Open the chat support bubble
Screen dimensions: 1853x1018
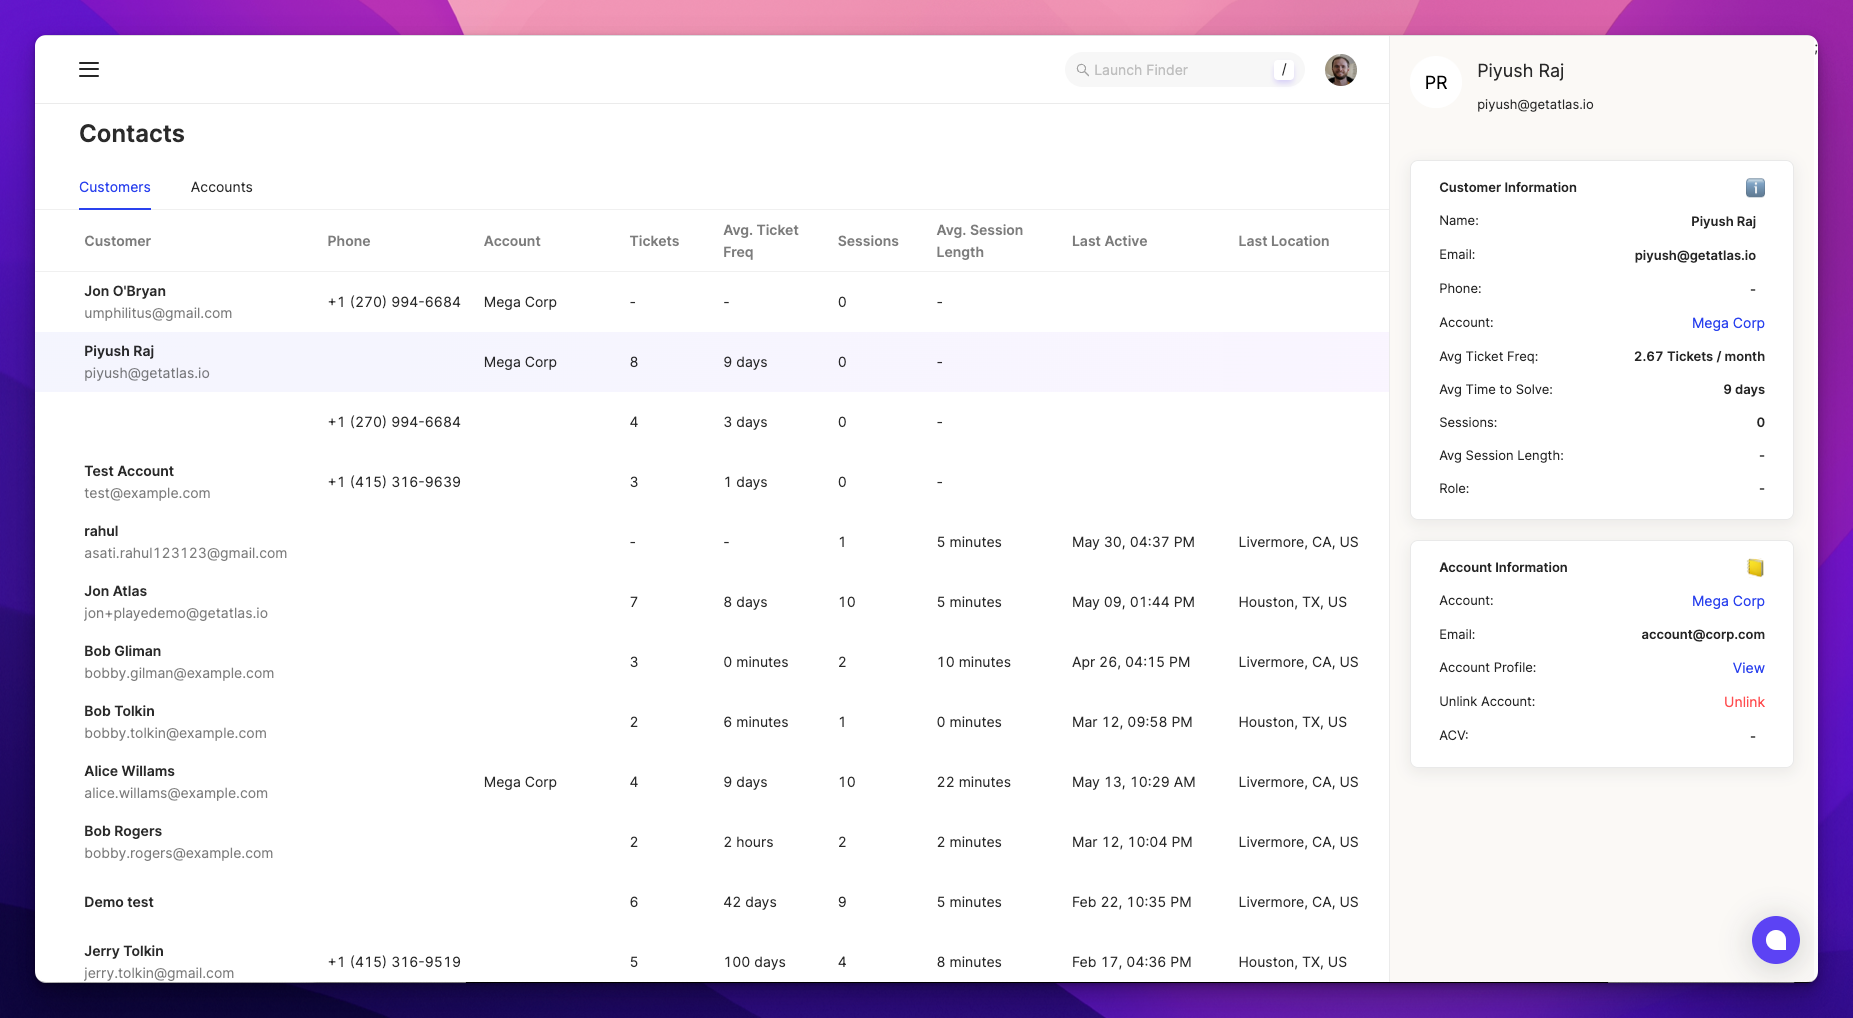pos(1775,940)
